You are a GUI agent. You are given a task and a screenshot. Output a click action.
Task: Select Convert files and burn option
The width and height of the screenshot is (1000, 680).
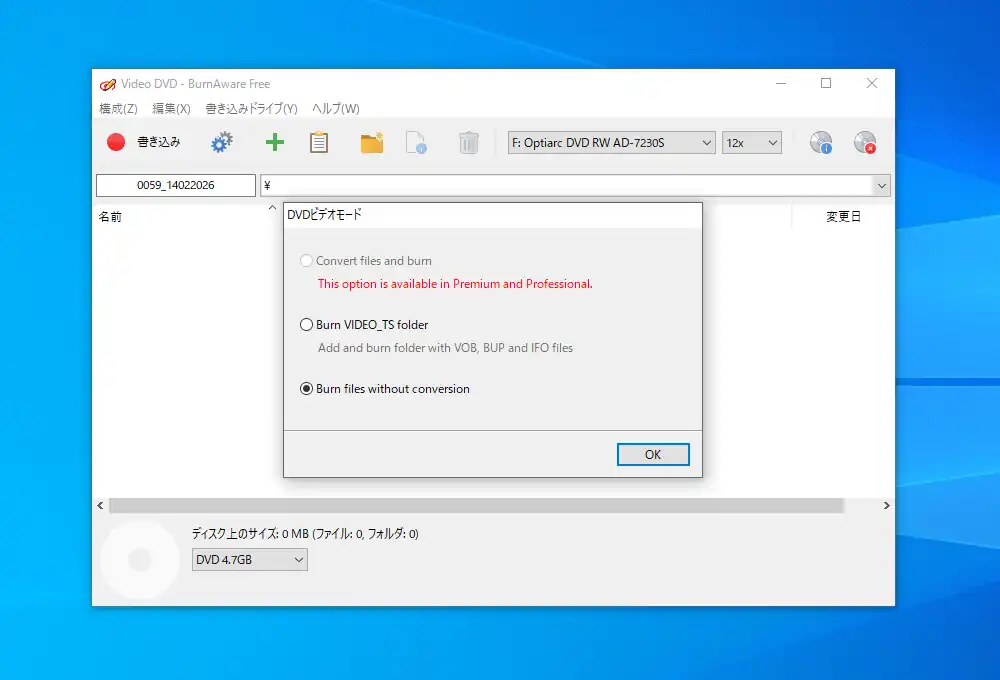(307, 261)
